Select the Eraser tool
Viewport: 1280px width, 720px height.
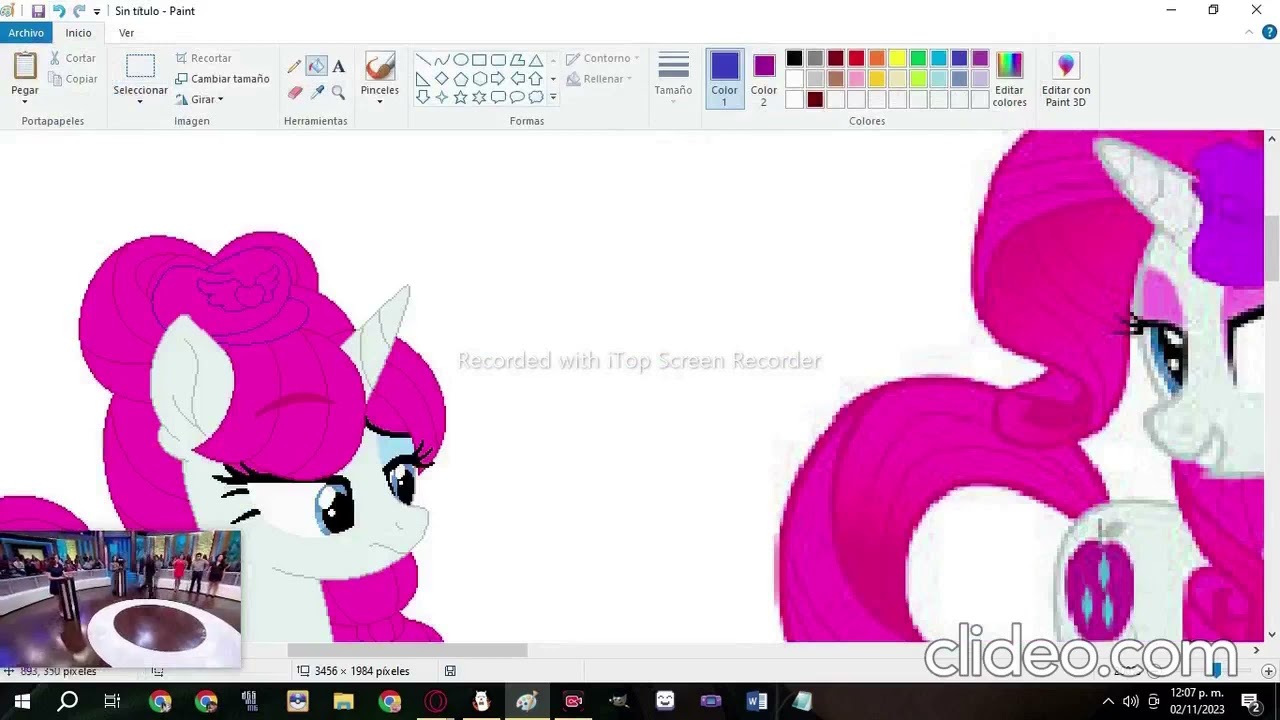click(x=294, y=92)
